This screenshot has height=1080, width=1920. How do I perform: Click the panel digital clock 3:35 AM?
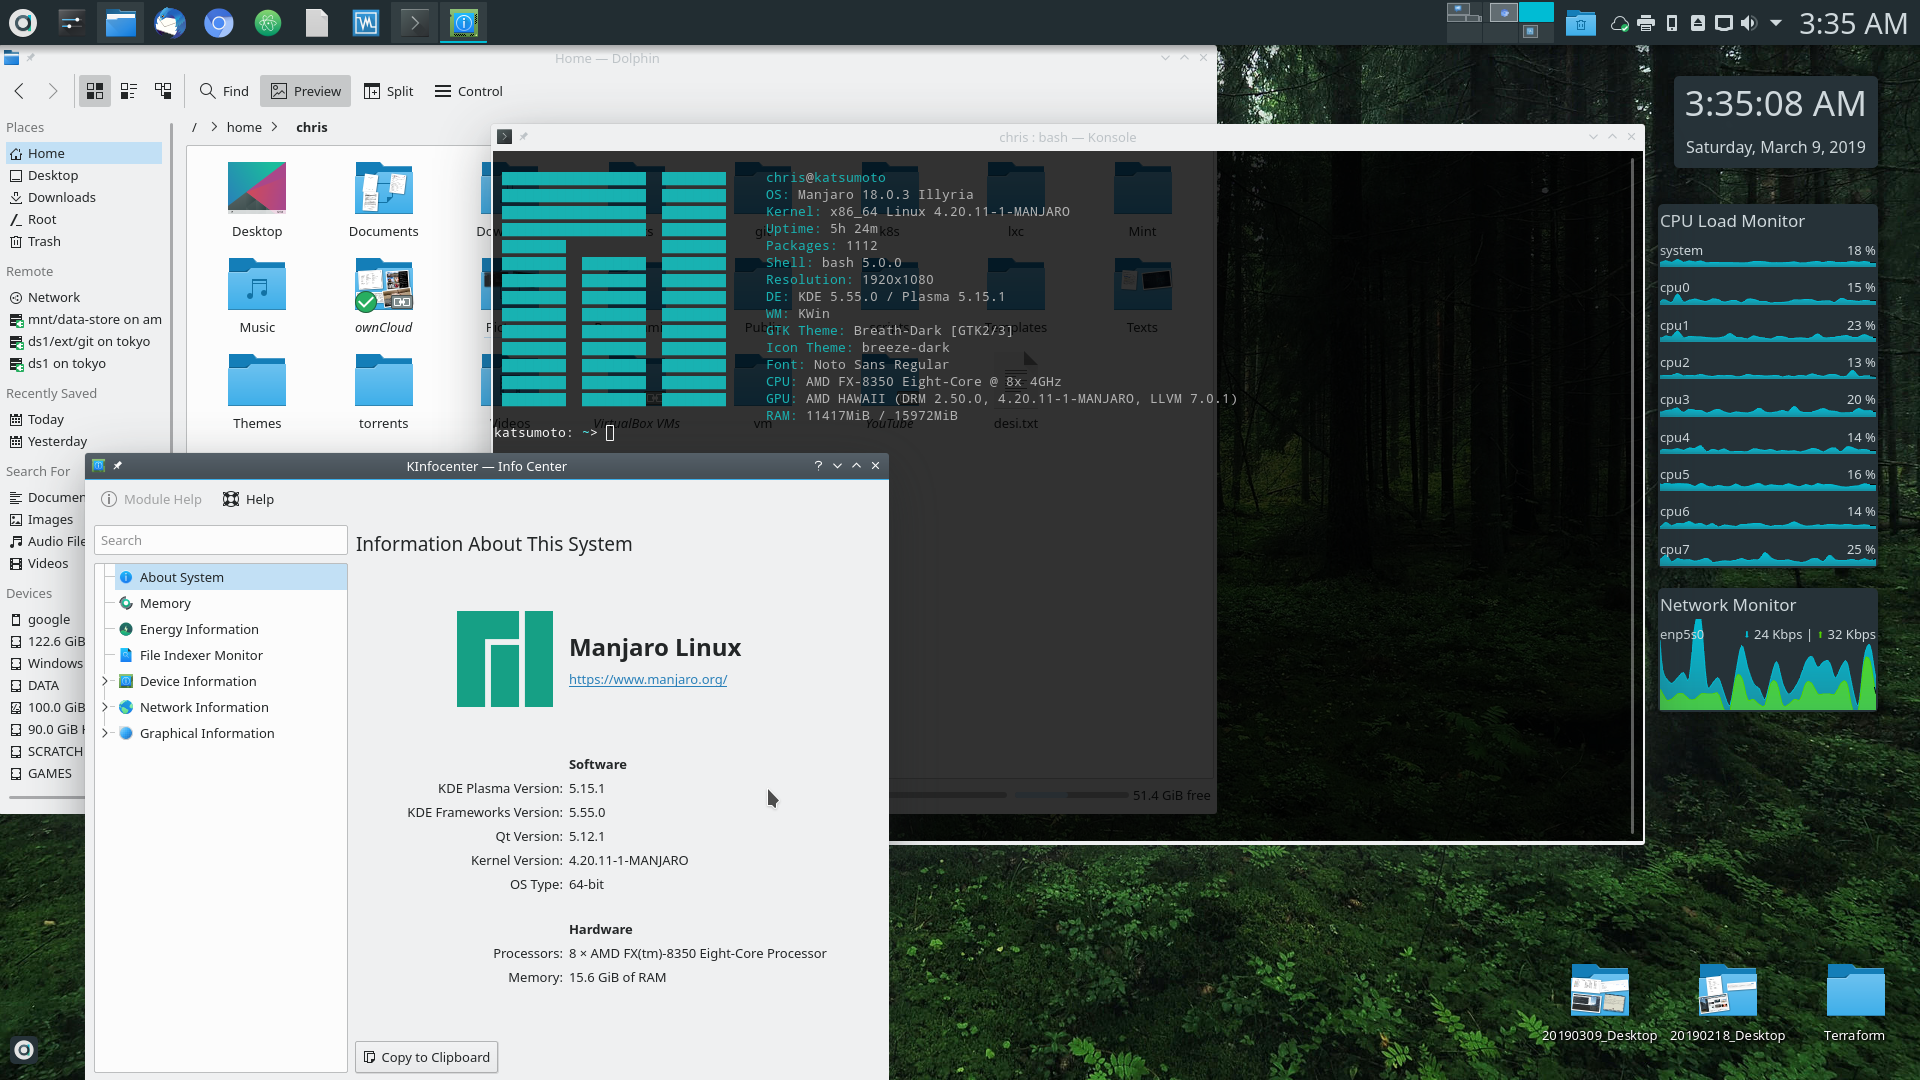pyautogui.click(x=1853, y=23)
